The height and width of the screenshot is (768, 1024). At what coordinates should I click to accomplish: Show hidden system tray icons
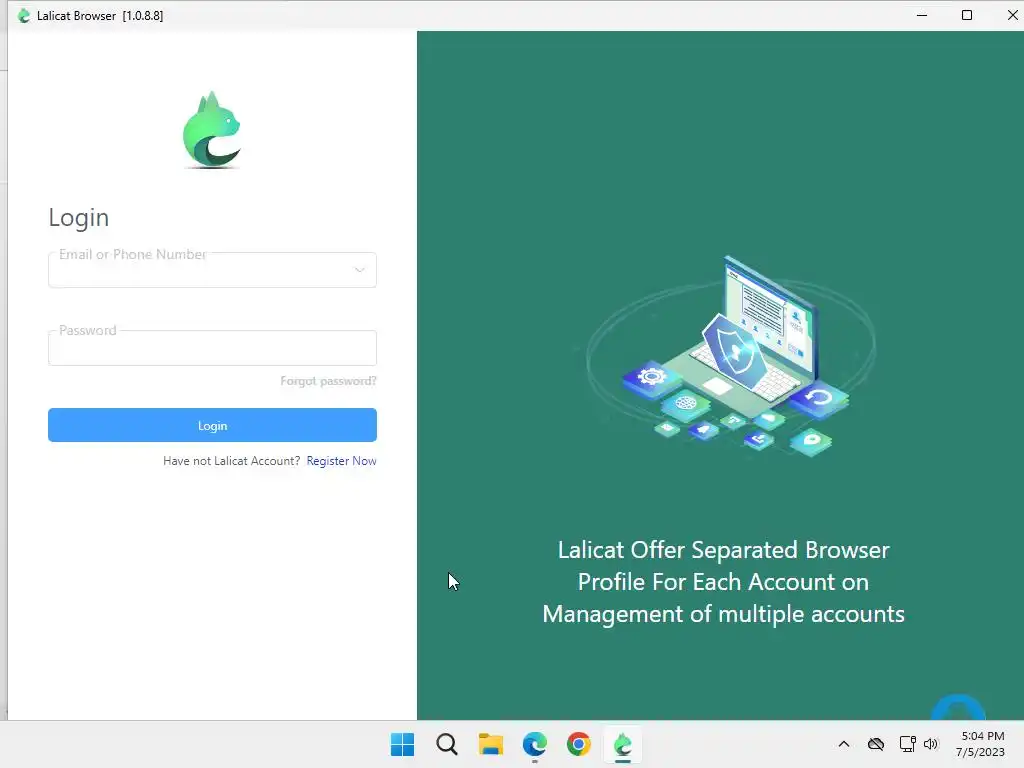point(844,744)
